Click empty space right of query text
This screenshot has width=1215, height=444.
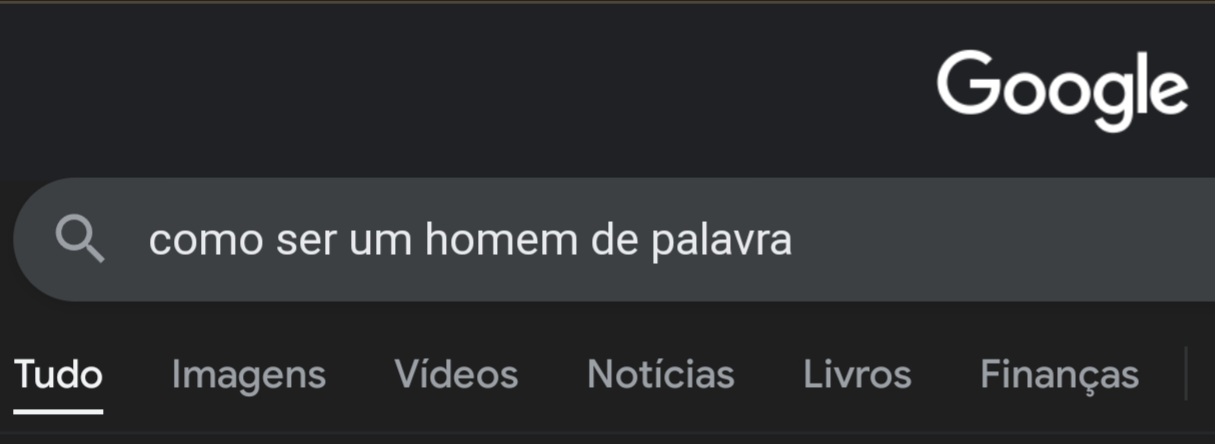point(1000,240)
